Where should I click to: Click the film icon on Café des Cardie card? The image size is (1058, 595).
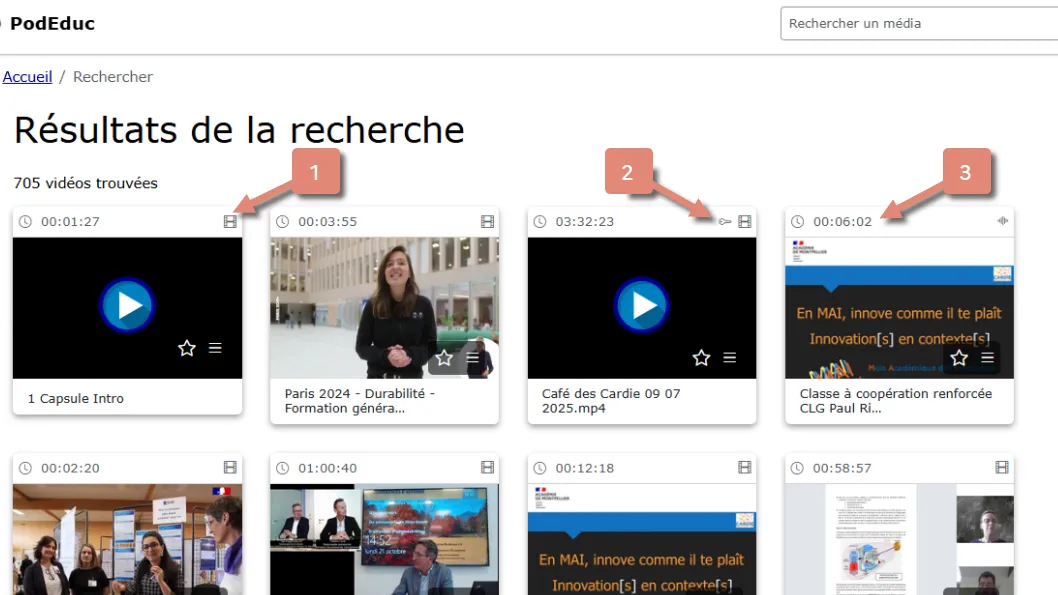(x=744, y=221)
